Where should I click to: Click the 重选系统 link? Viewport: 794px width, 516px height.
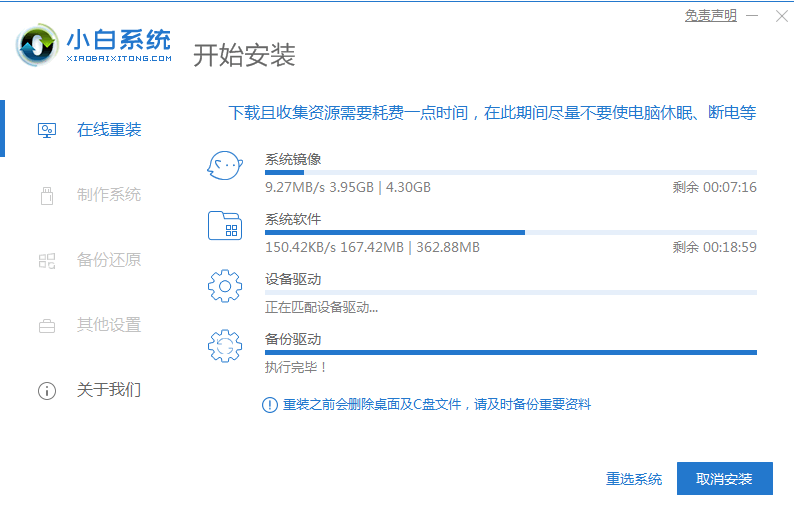634,479
